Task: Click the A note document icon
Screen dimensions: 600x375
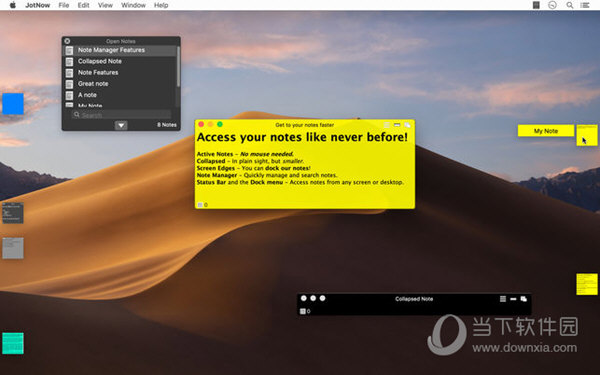Action: coord(69,95)
